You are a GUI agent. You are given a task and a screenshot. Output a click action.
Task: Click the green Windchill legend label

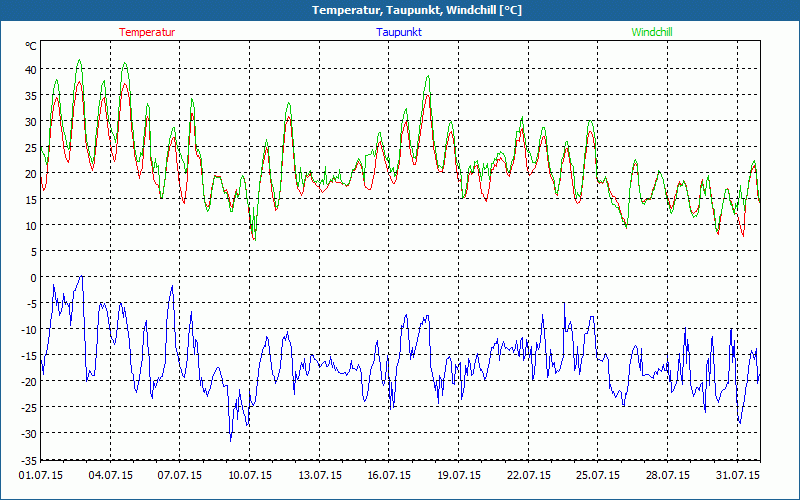coord(652,32)
